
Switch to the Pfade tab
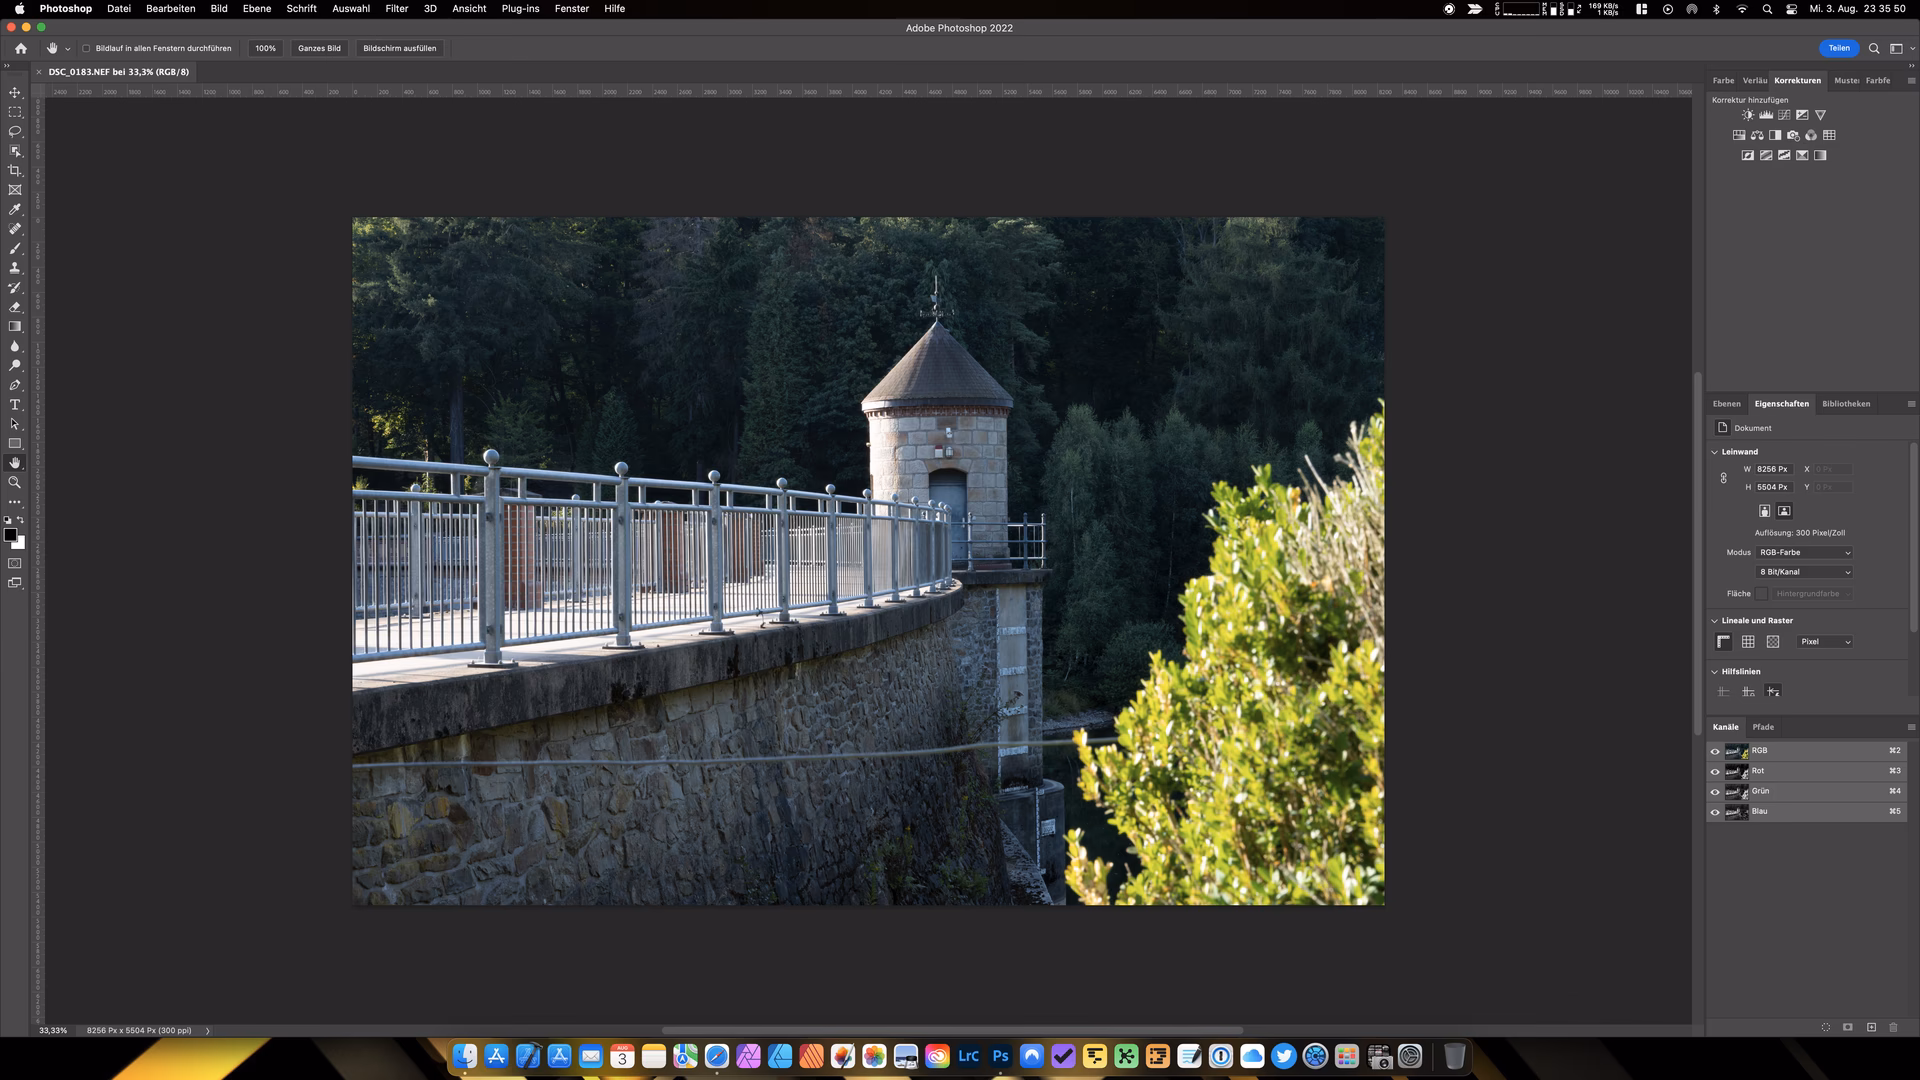[1765, 727]
